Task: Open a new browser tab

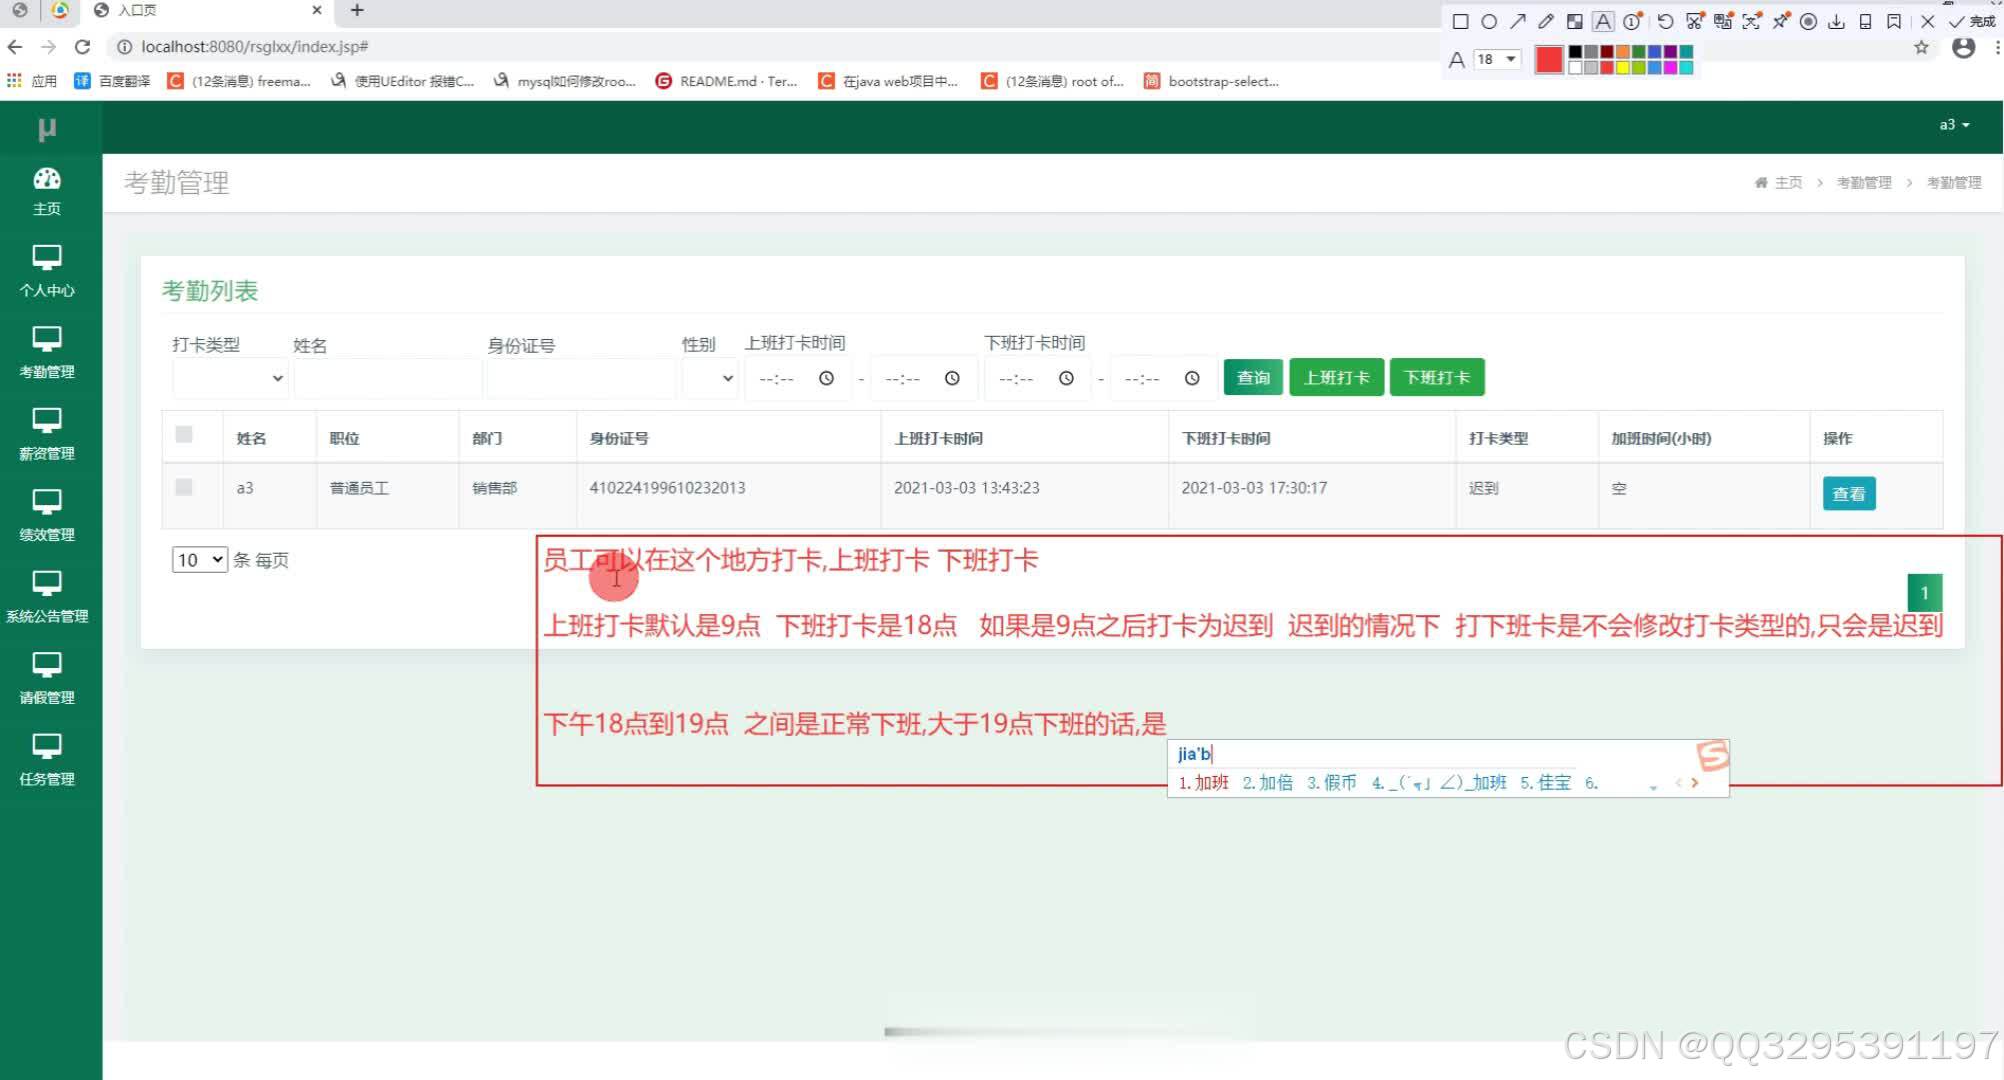Action: (x=357, y=10)
